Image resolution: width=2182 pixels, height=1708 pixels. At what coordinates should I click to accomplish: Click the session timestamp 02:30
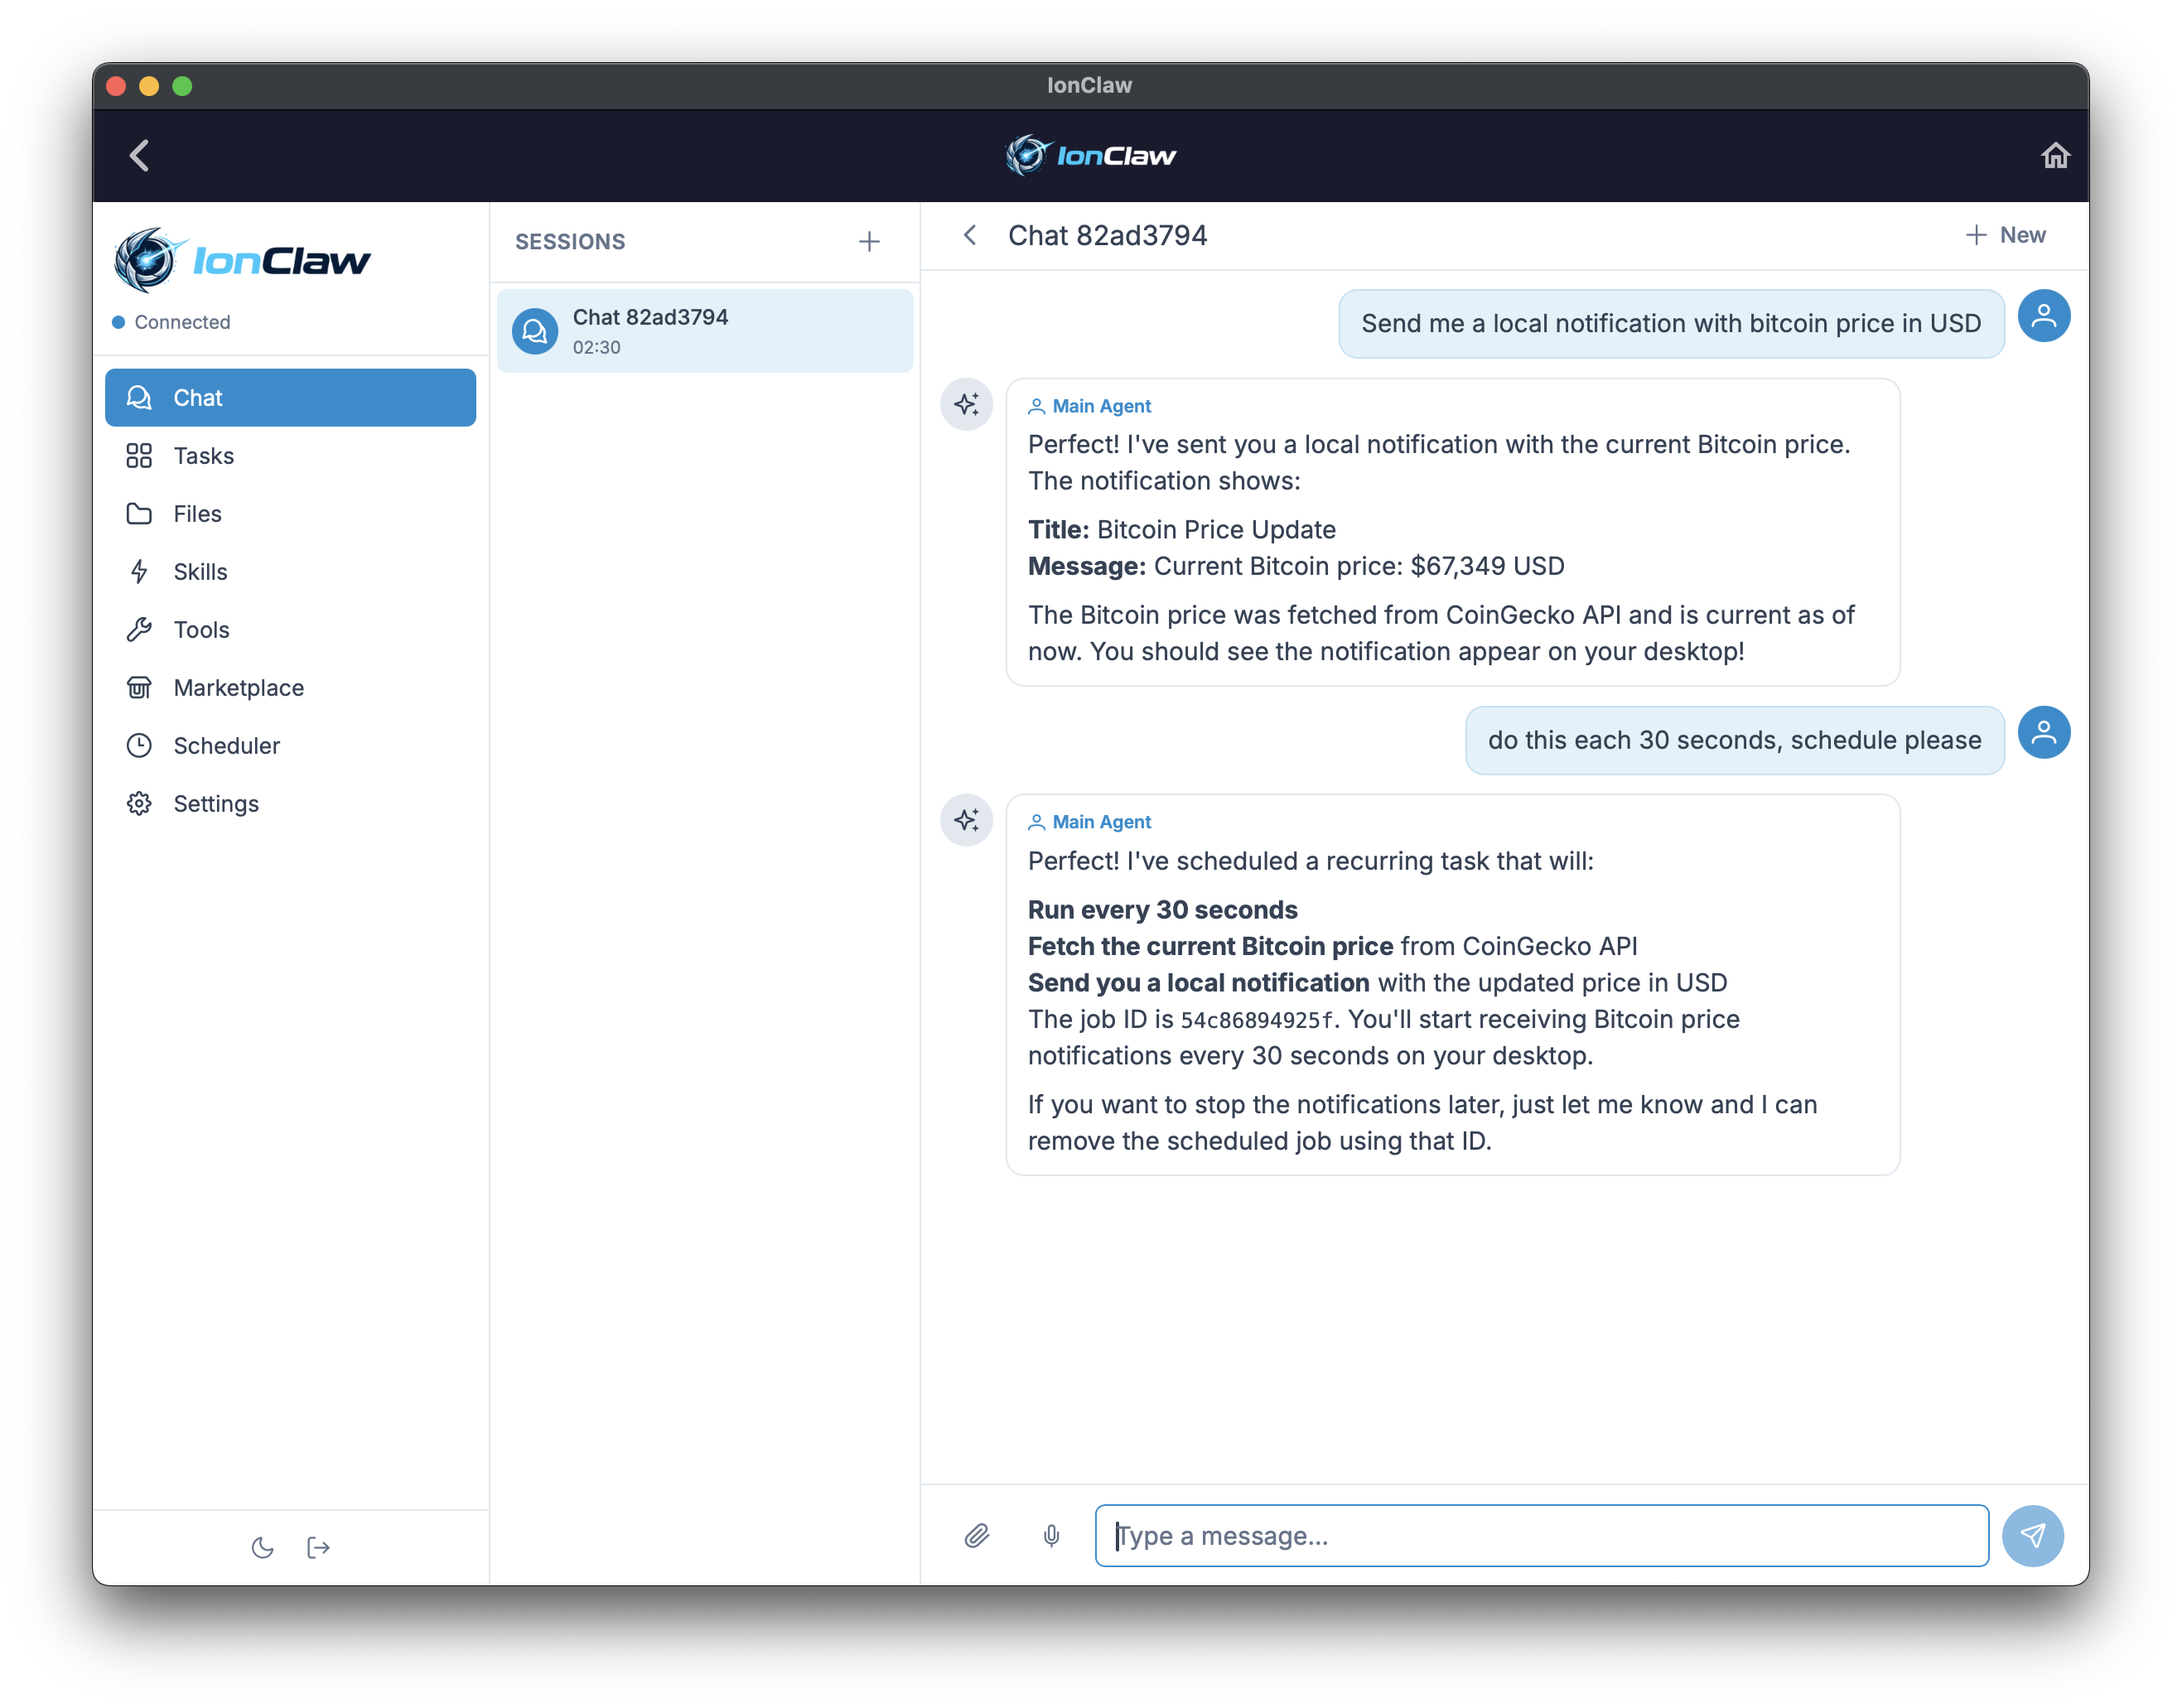(596, 347)
